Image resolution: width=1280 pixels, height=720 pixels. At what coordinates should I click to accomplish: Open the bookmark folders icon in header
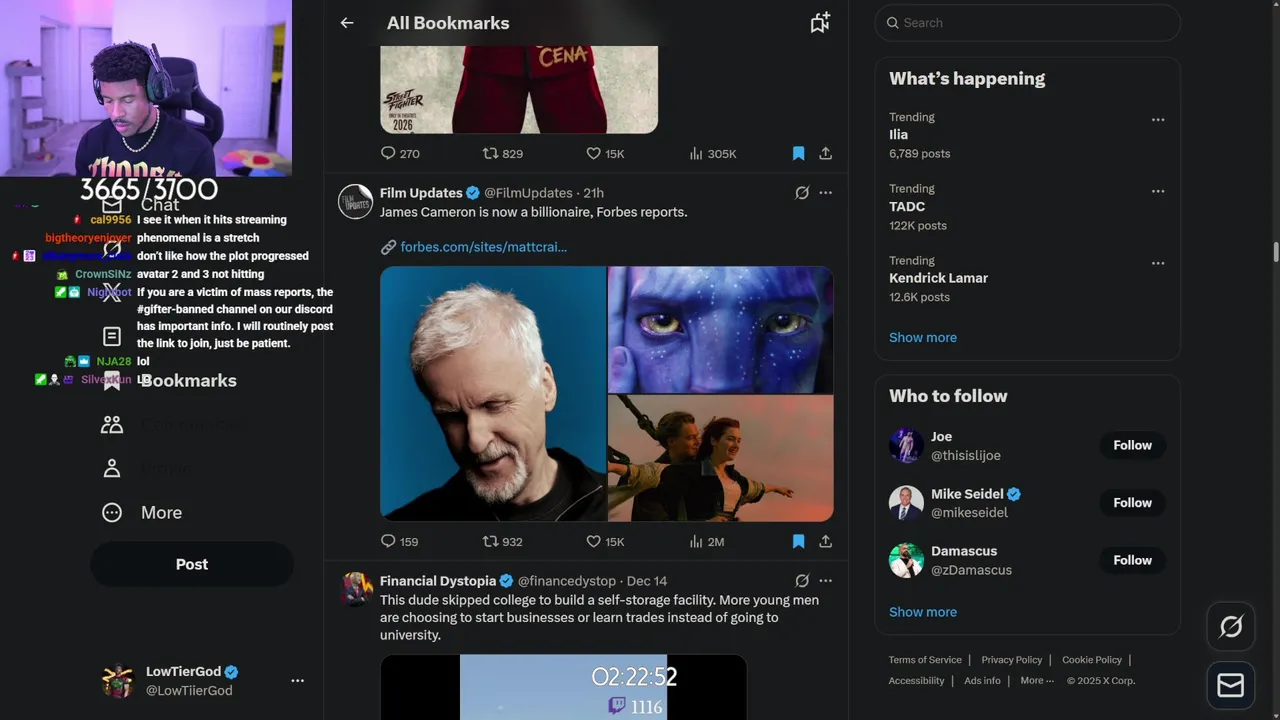click(820, 23)
